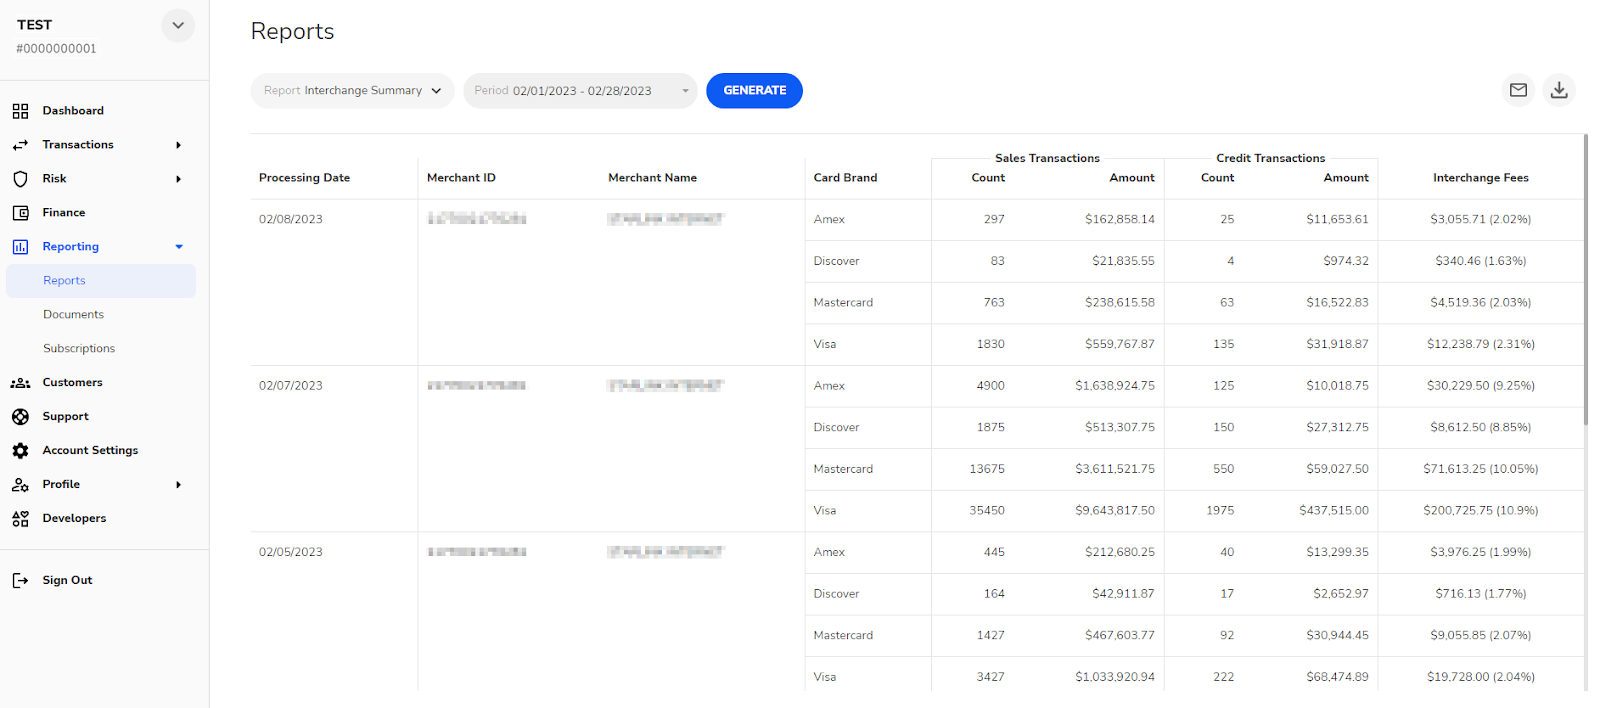
Task: Open the Period date range dropdown
Action: click(580, 91)
